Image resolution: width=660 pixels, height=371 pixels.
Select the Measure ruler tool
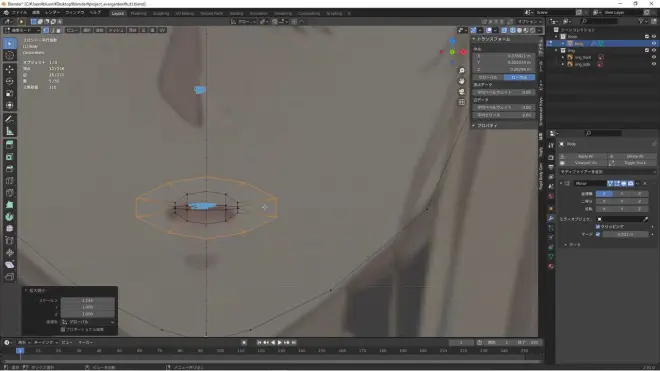point(10,131)
